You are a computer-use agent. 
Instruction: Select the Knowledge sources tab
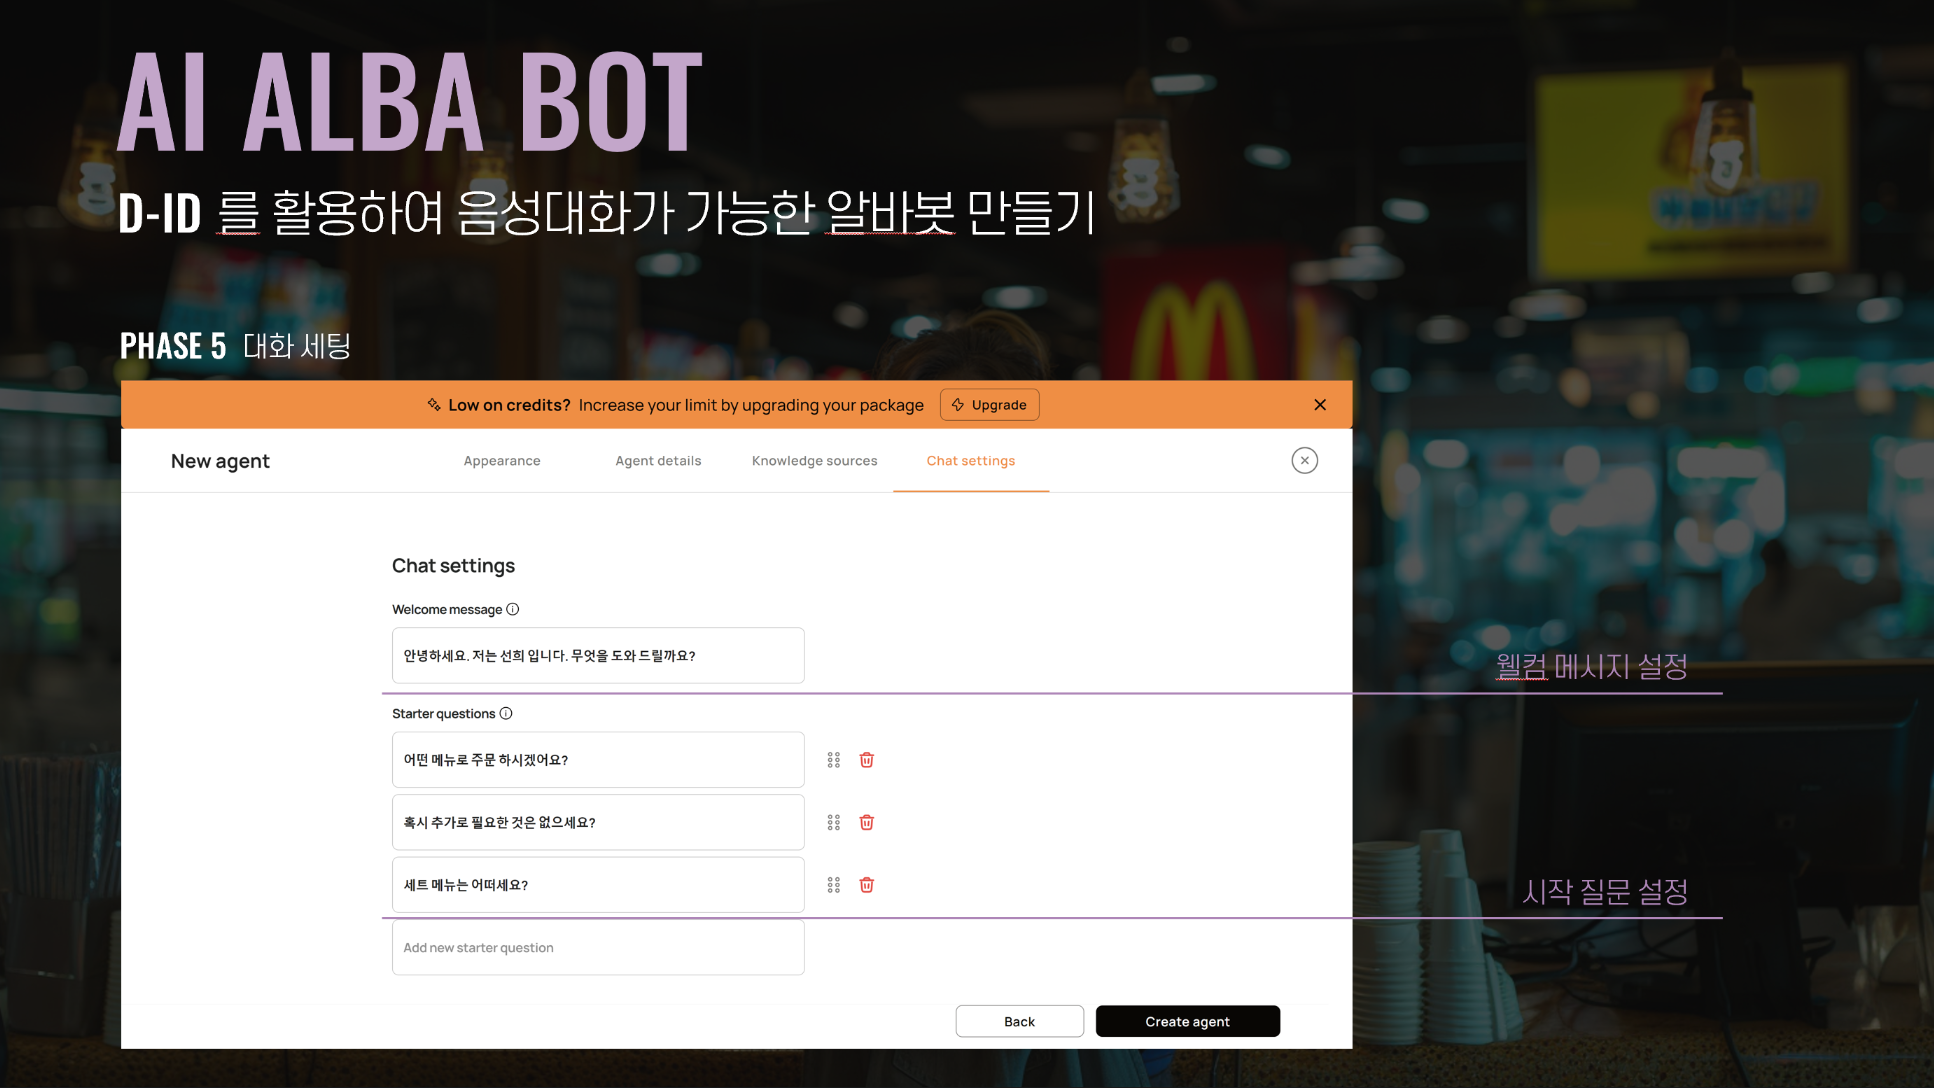click(814, 460)
